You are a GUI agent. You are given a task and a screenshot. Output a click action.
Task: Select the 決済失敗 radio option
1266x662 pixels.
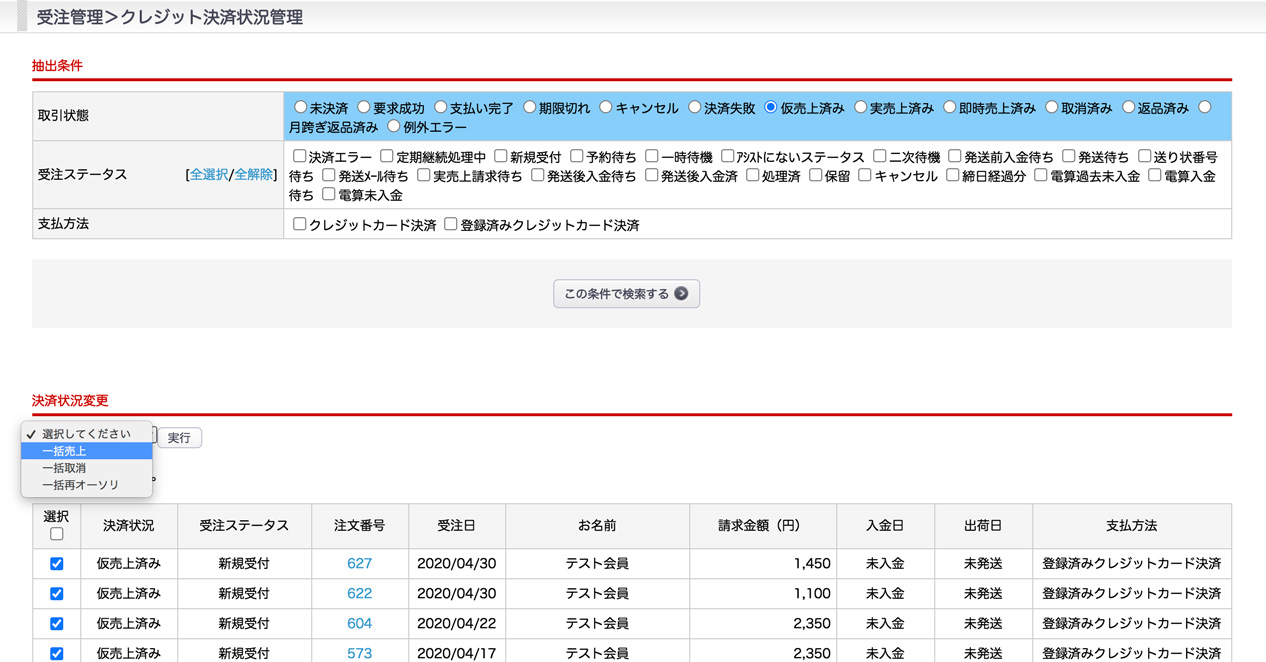pyautogui.click(x=694, y=108)
